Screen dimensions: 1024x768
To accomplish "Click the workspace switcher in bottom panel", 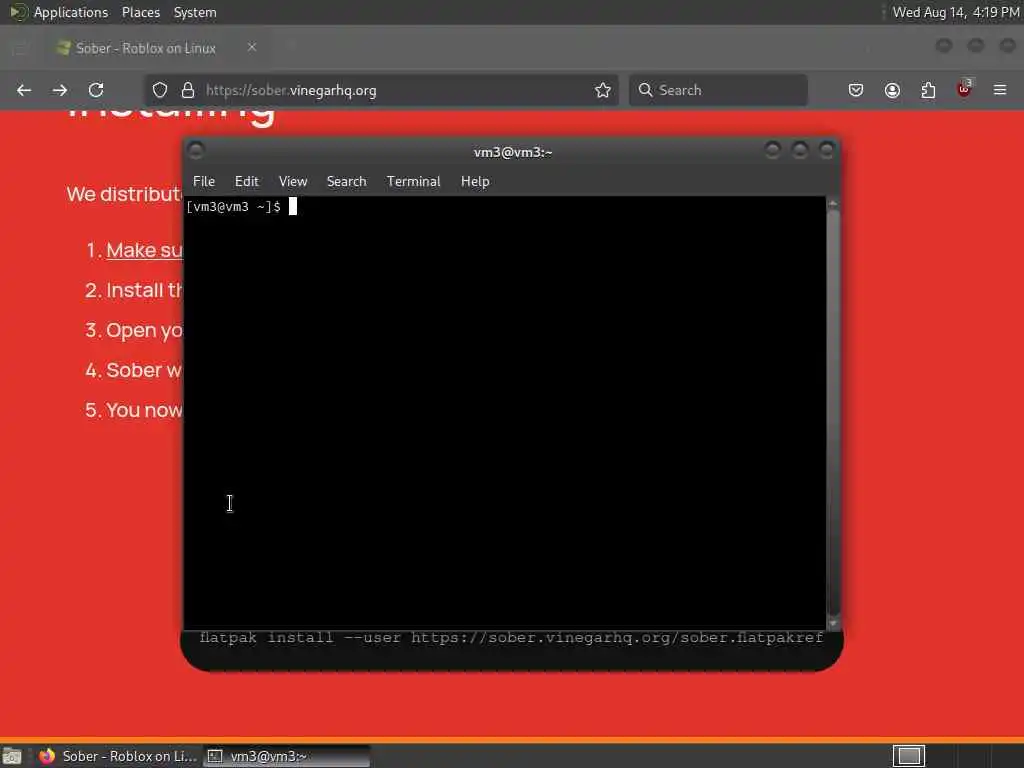I will click(x=908, y=756).
